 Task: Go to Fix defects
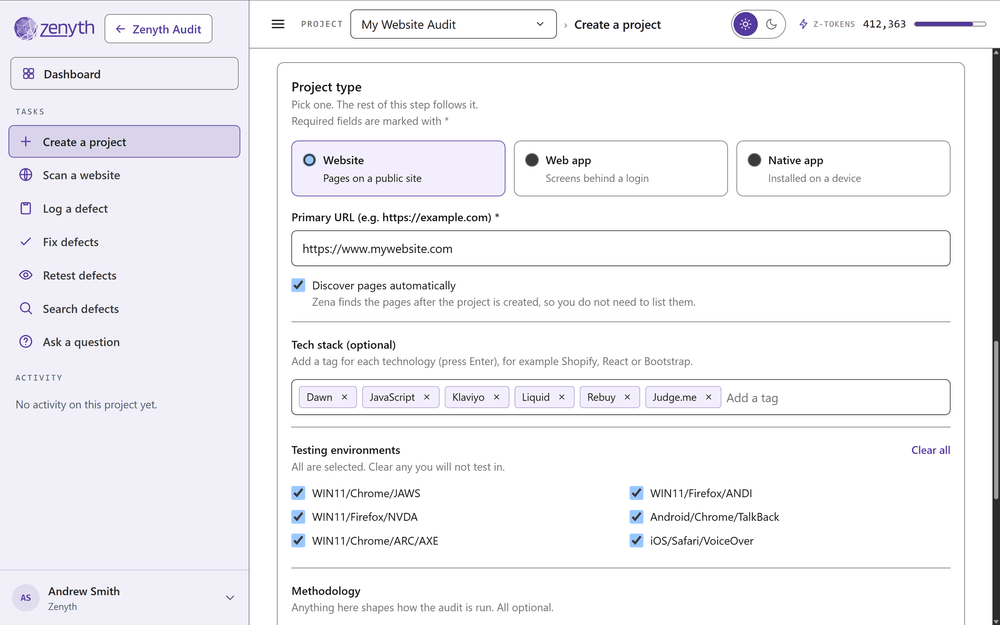point(124,242)
